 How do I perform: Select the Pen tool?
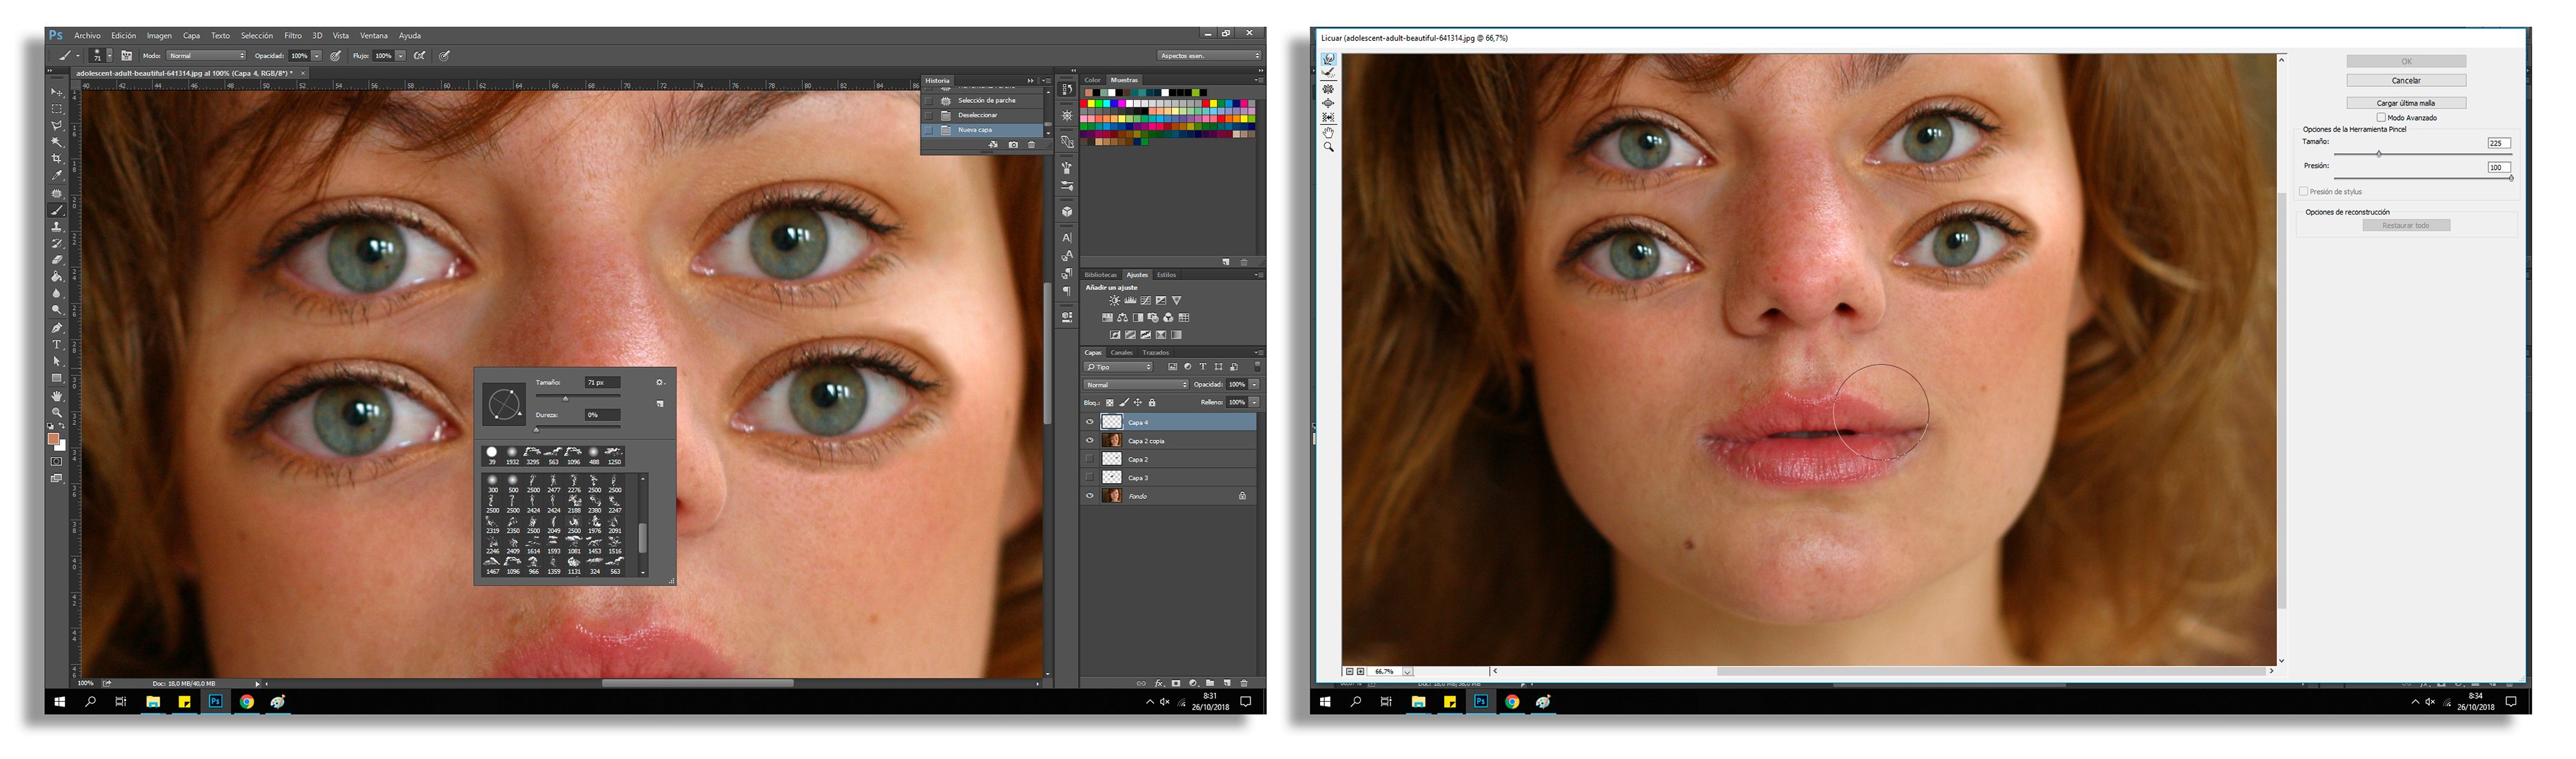[57, 327]
